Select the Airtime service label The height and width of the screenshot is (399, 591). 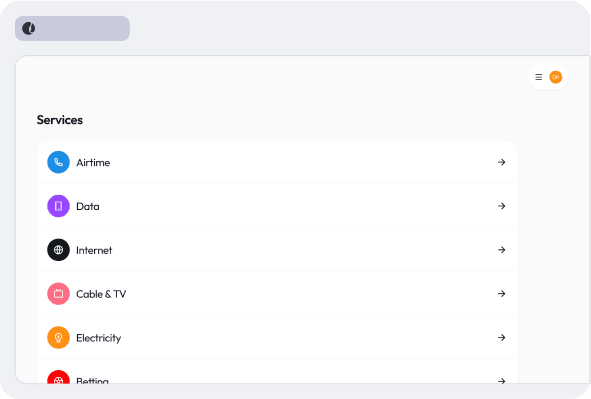93,162
